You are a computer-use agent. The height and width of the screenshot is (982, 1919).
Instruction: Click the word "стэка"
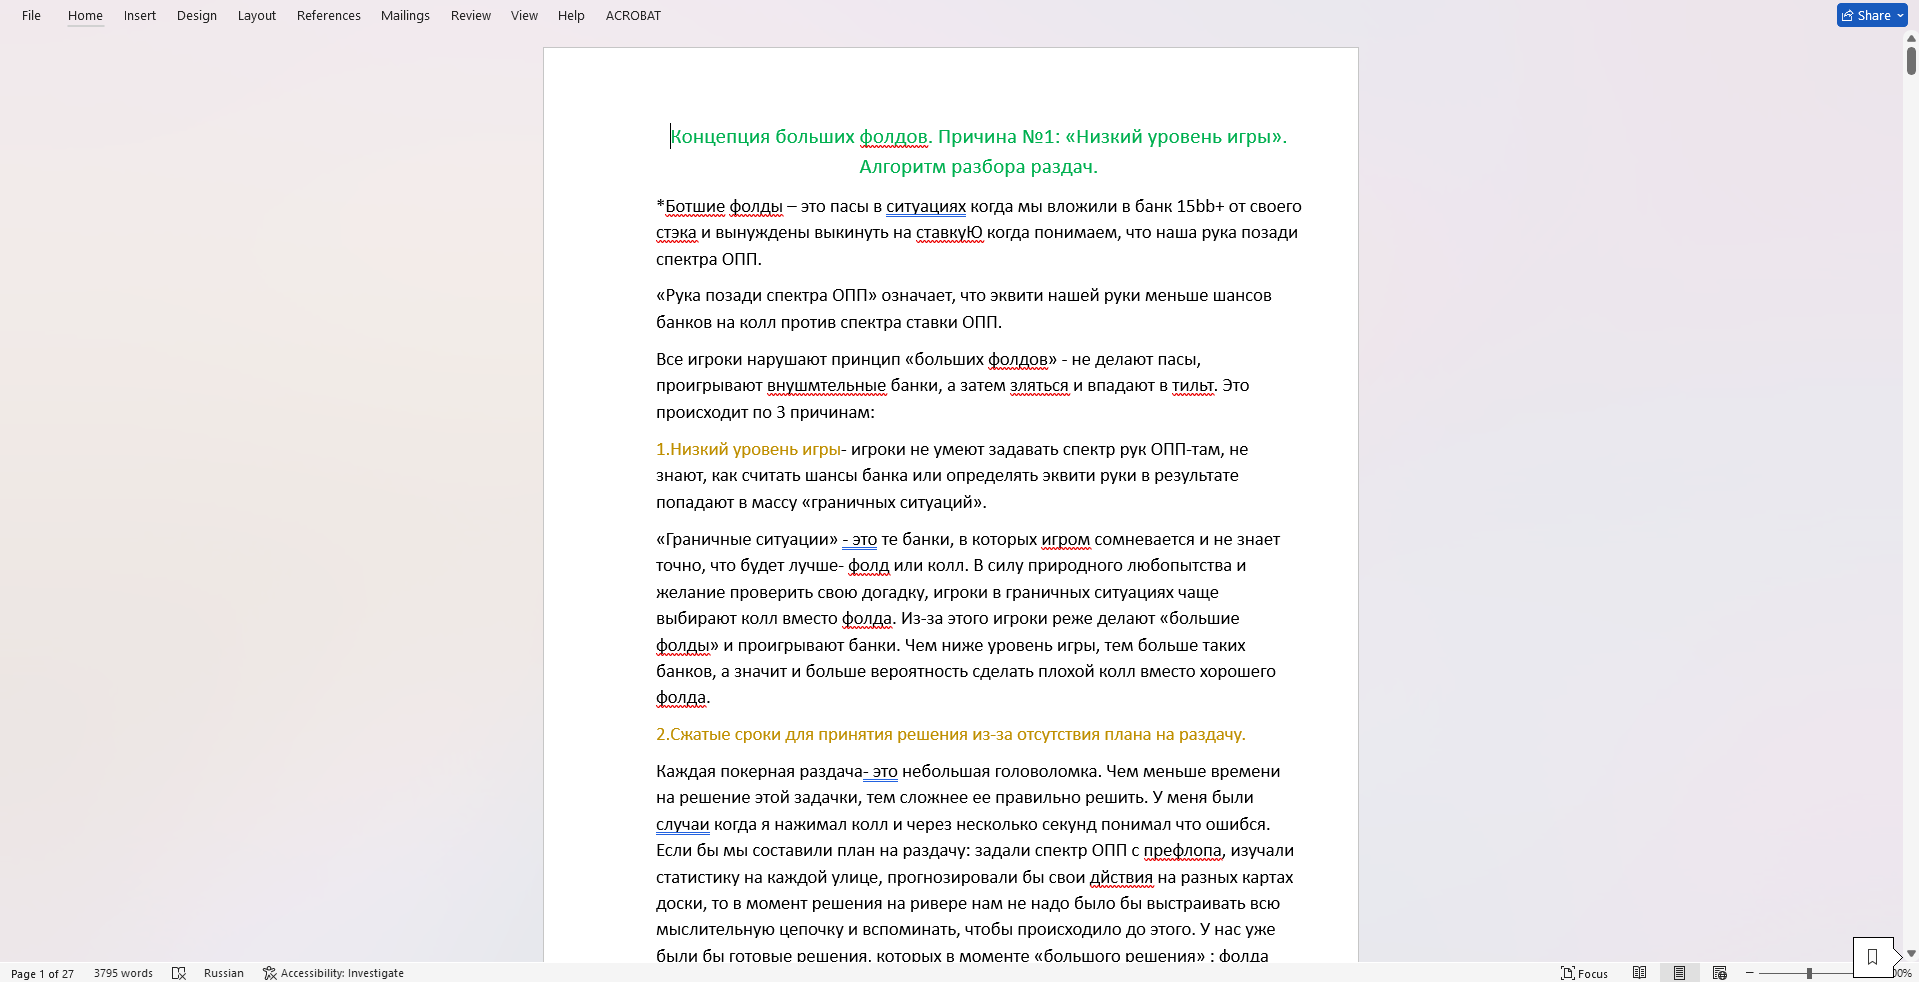[676, 233]
